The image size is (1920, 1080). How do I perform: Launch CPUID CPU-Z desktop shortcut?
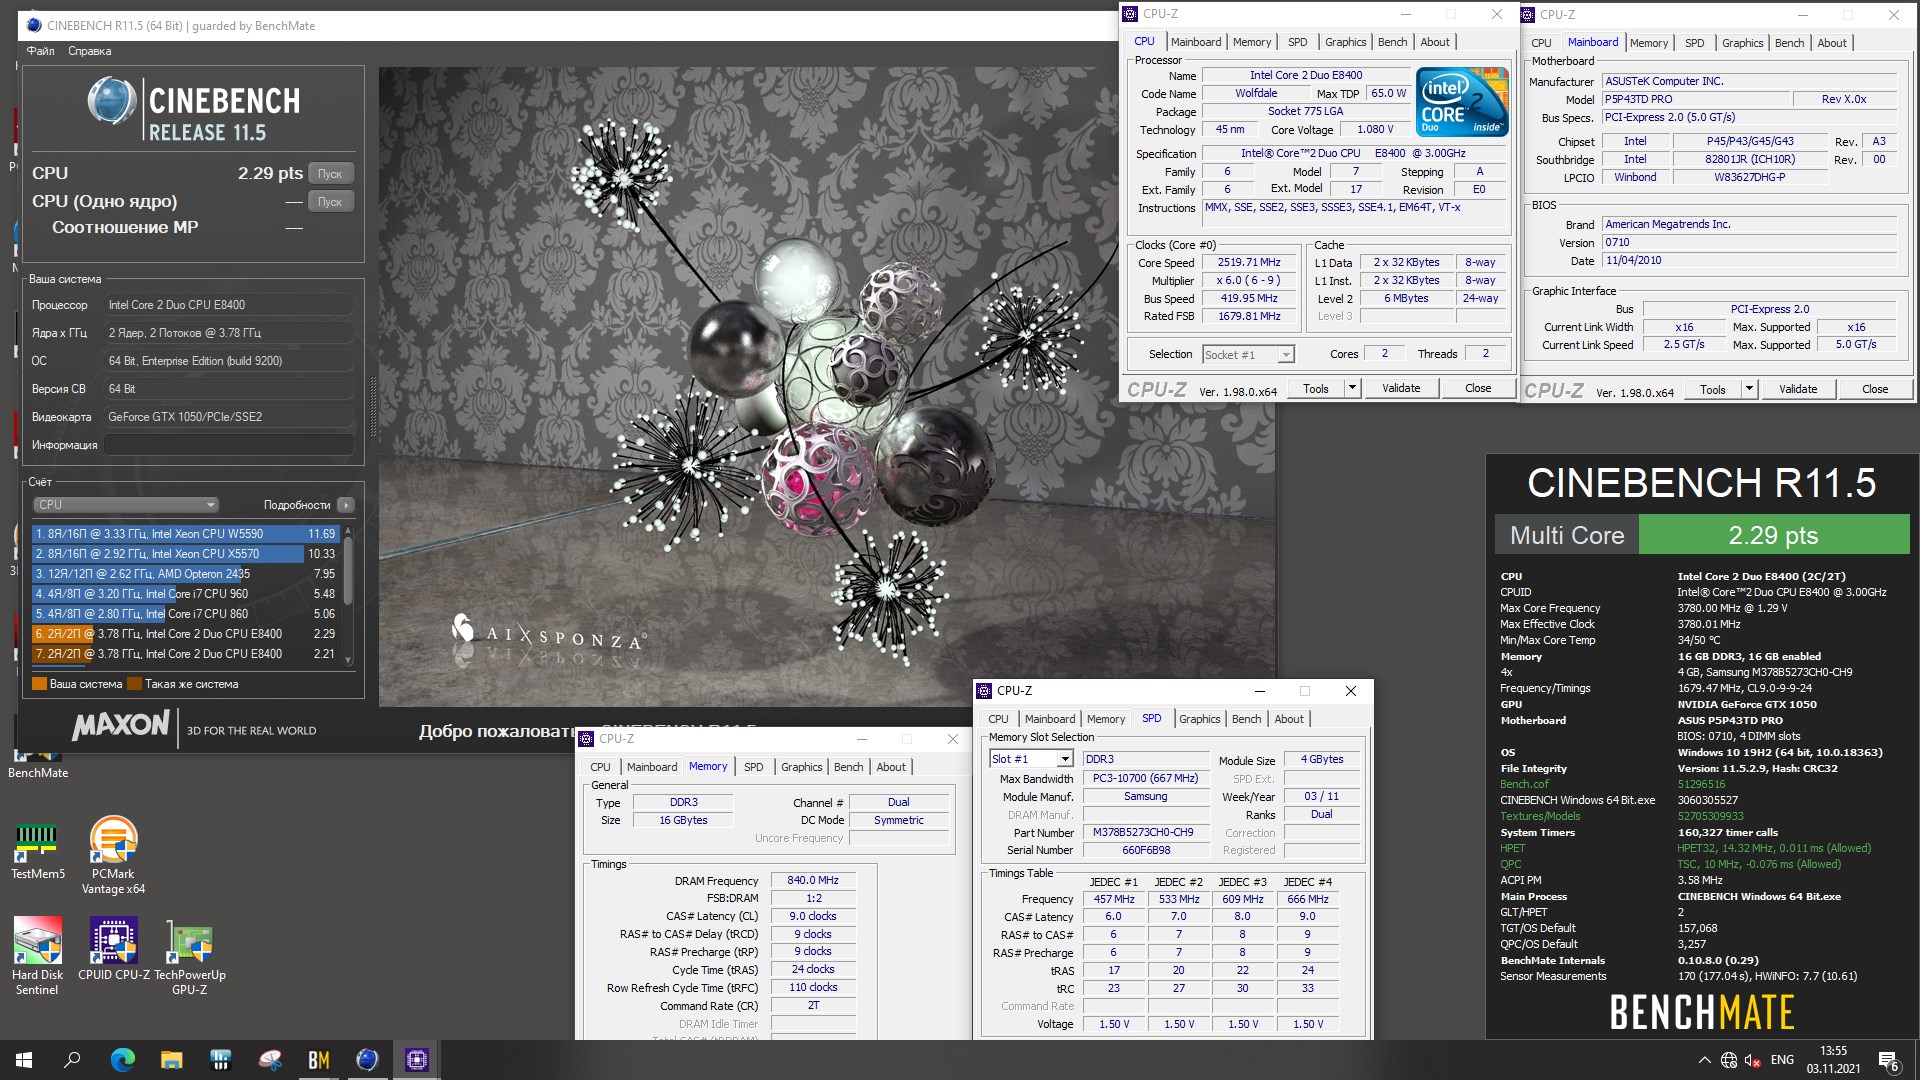(113, 949)
